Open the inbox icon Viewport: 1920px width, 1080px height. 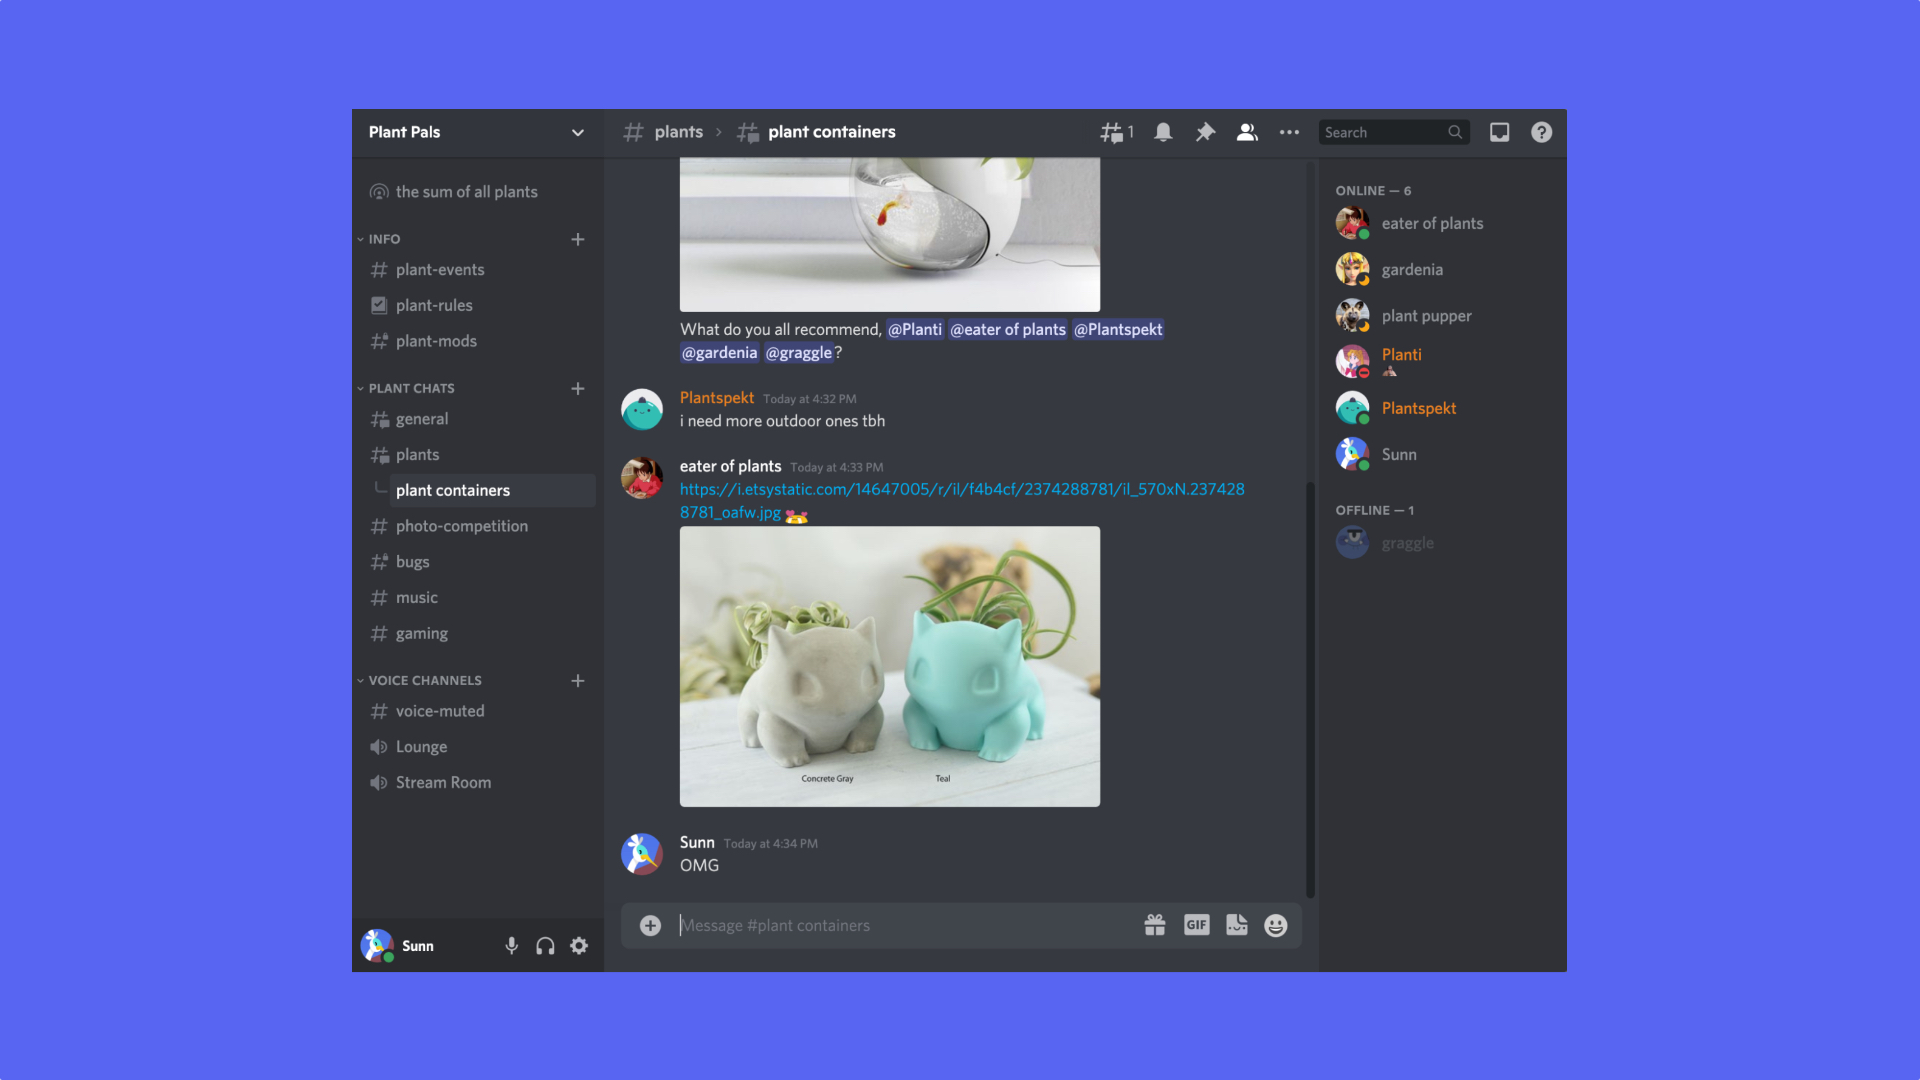click(x=1499, y=131)
